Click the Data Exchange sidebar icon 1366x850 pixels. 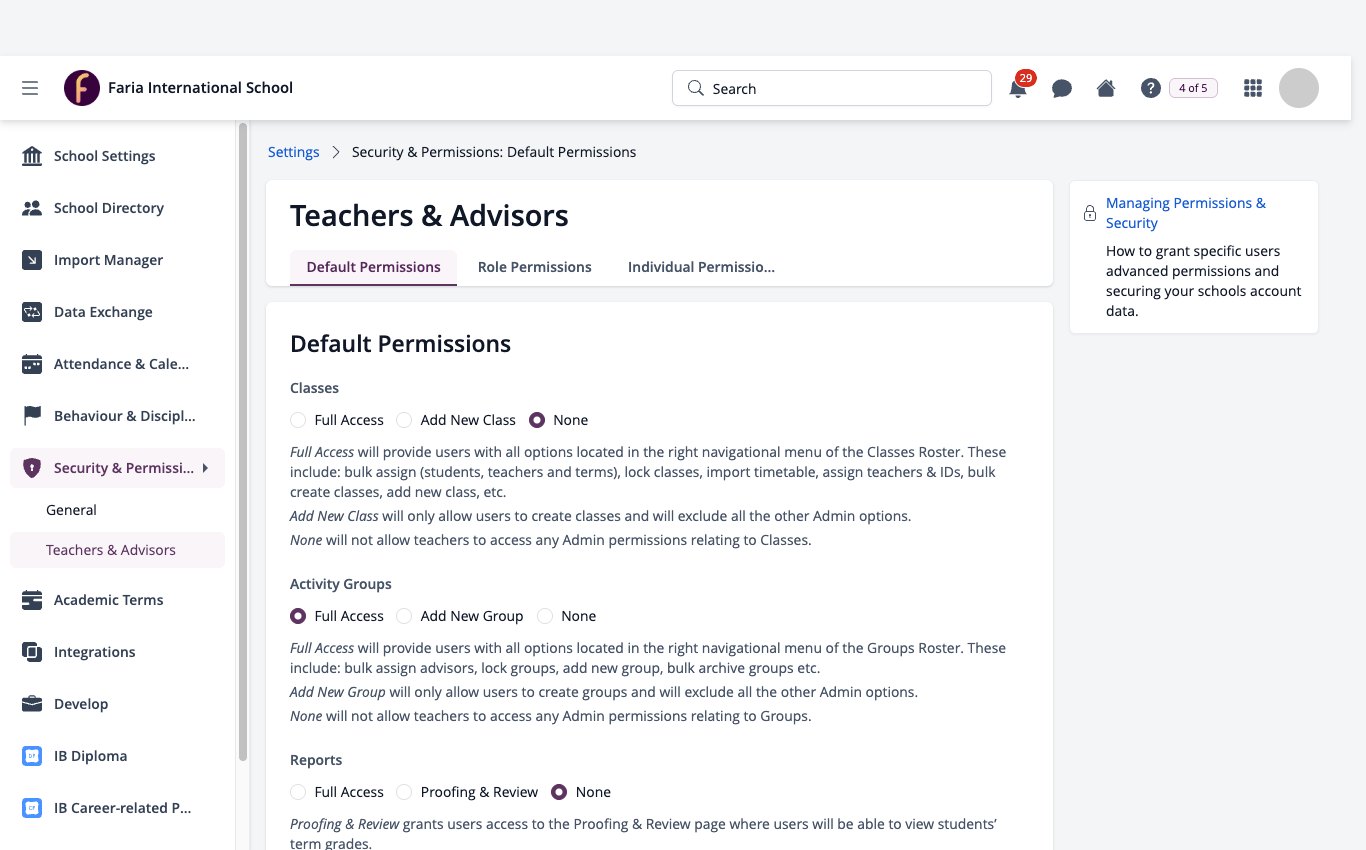pos(32,312)
